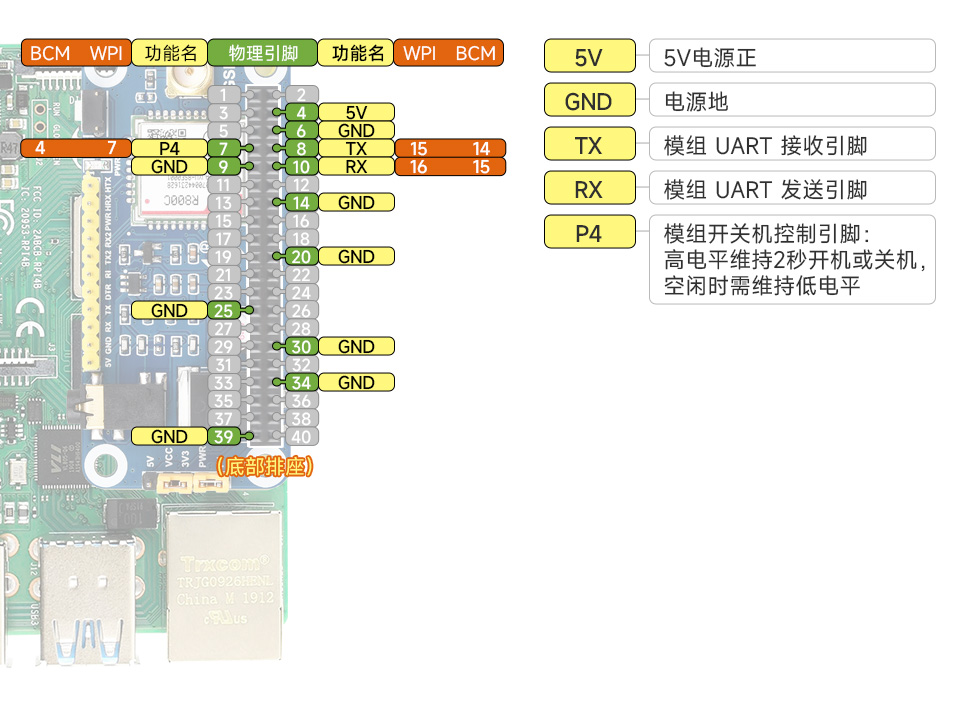
Task: Click the GND badge on pin 34
Action: tap(357, 382)
